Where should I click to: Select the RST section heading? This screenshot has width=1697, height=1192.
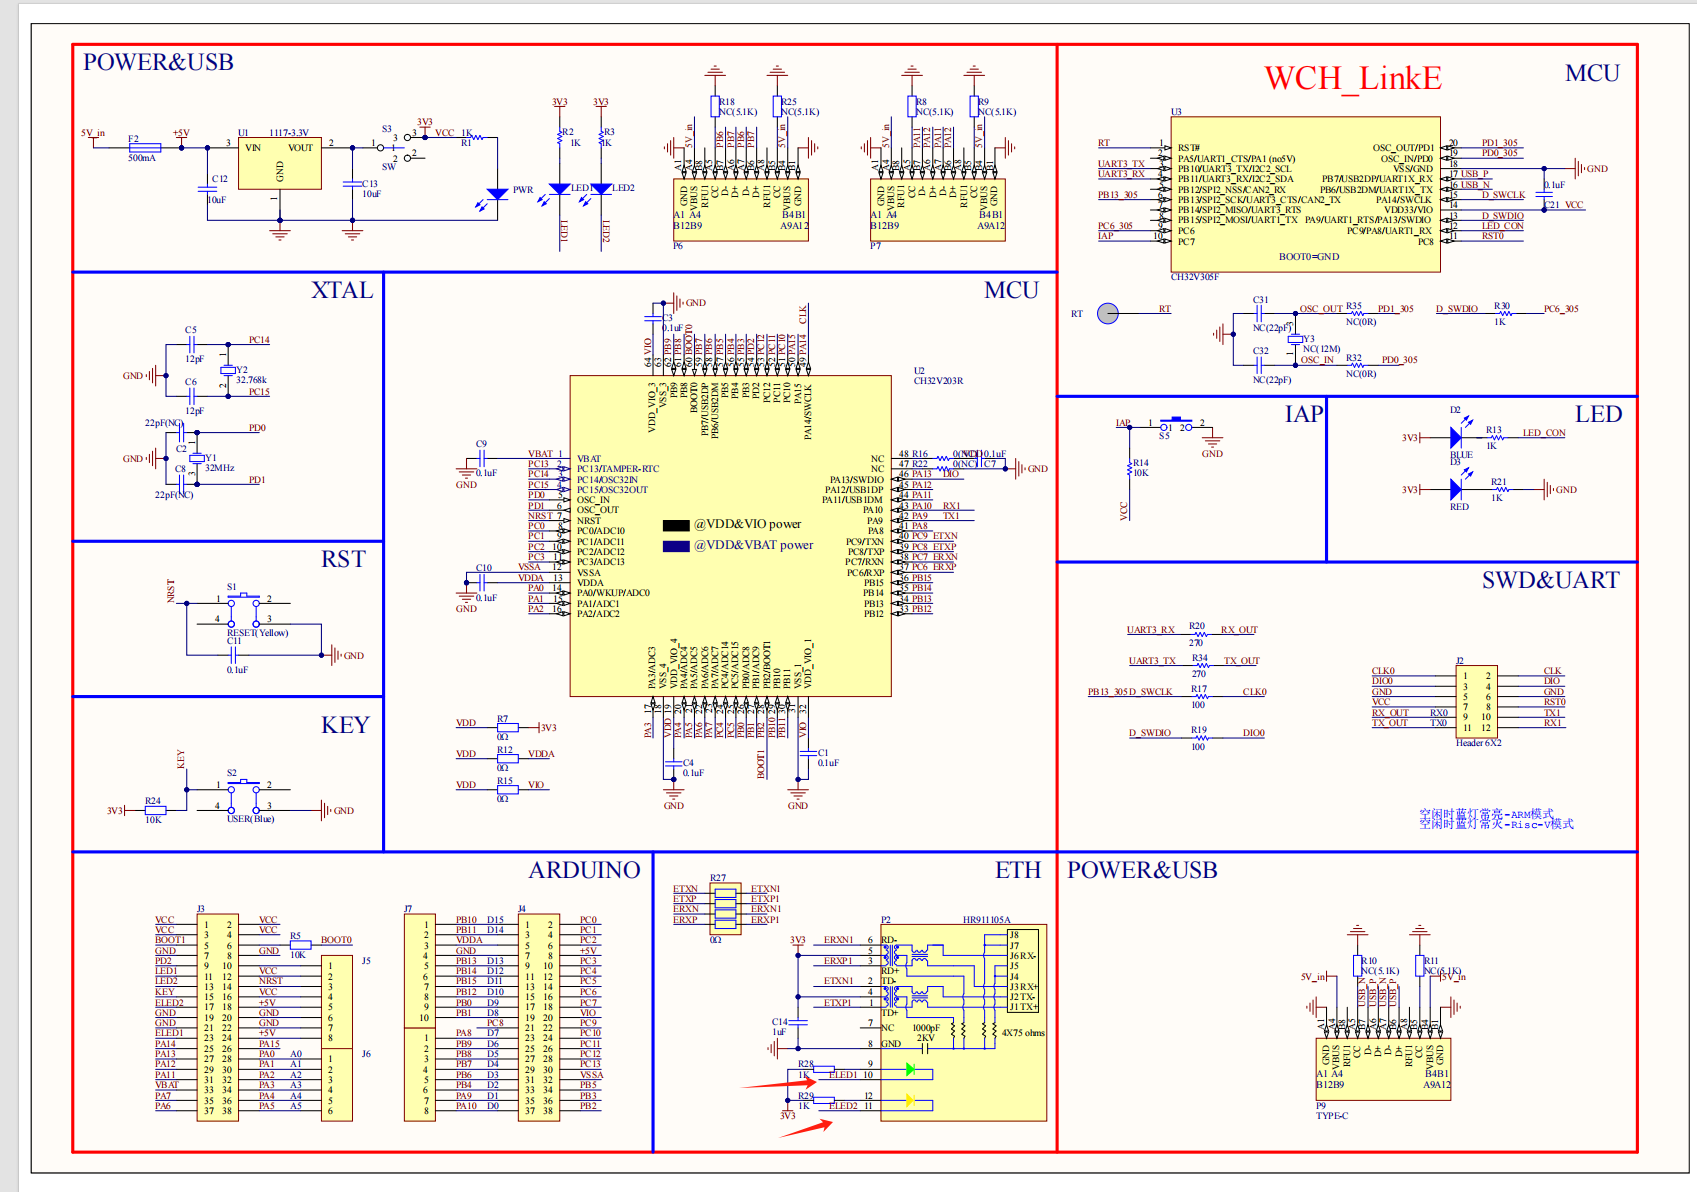point(343,559)
